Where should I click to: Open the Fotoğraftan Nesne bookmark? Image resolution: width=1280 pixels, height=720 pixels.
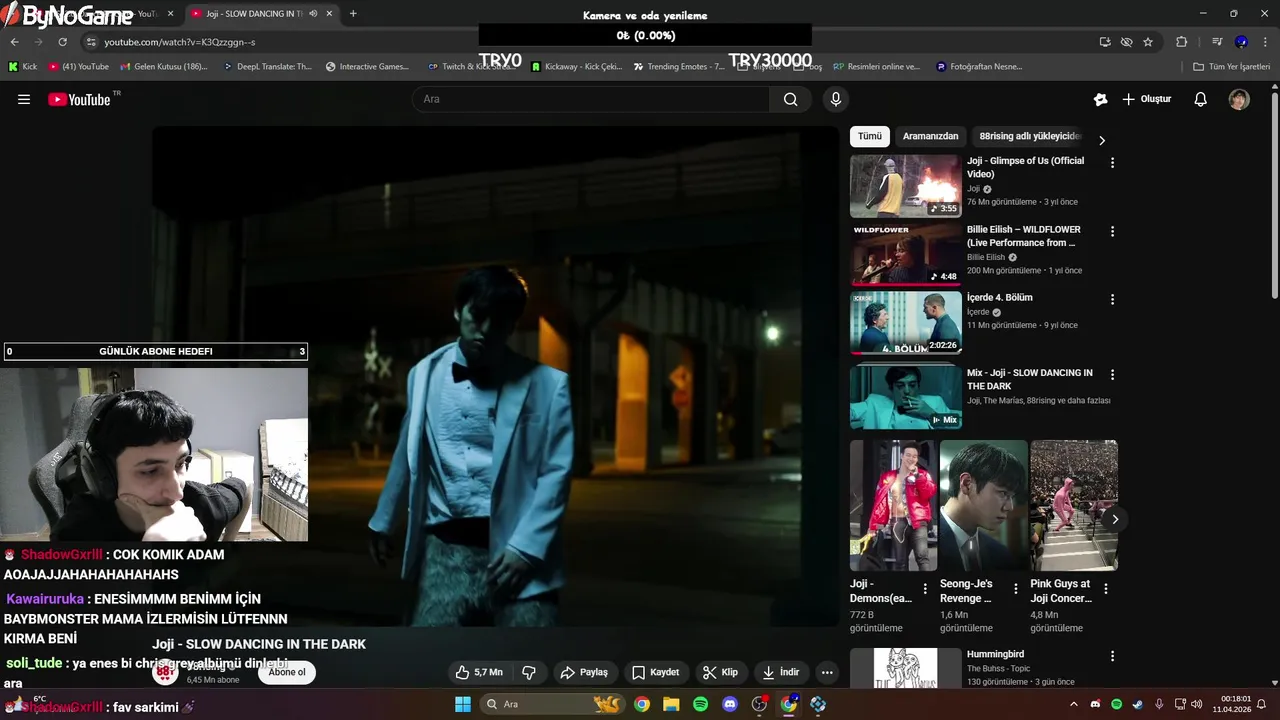(x=979, y=67)
